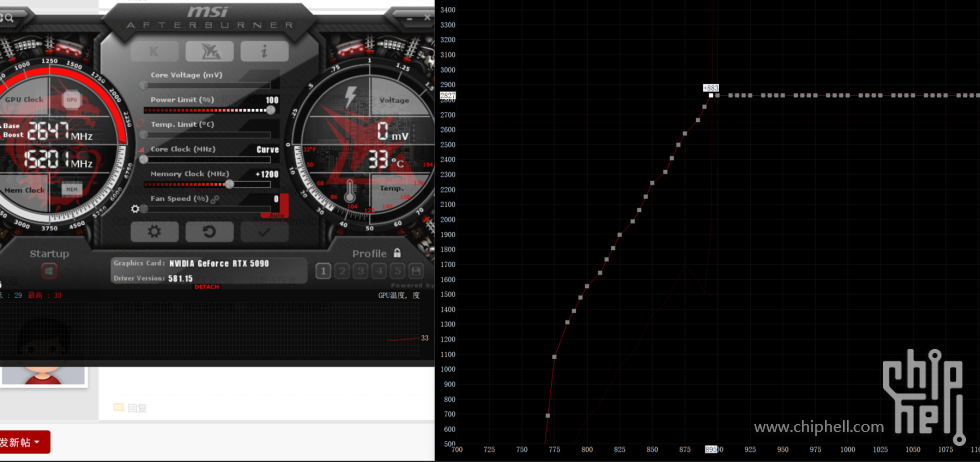Click the Power Limit slider handle
Viewport: 980px width, 462px height.
[271, 110]
